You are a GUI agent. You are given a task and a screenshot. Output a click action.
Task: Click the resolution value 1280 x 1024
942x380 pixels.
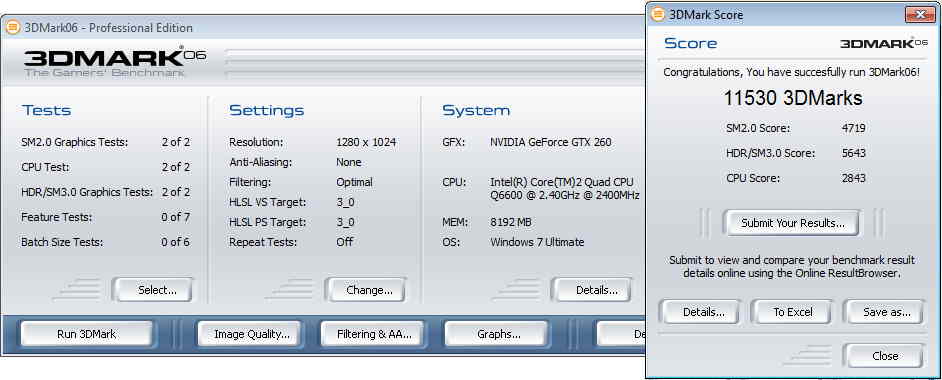click(366, 142)
